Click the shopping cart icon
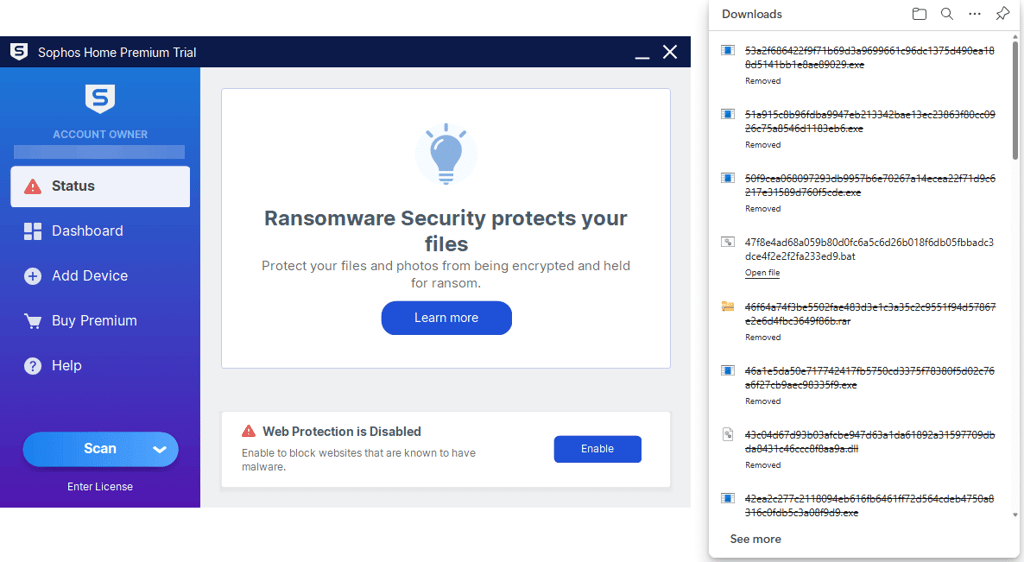1024x562 pixels. click(33, 321)
